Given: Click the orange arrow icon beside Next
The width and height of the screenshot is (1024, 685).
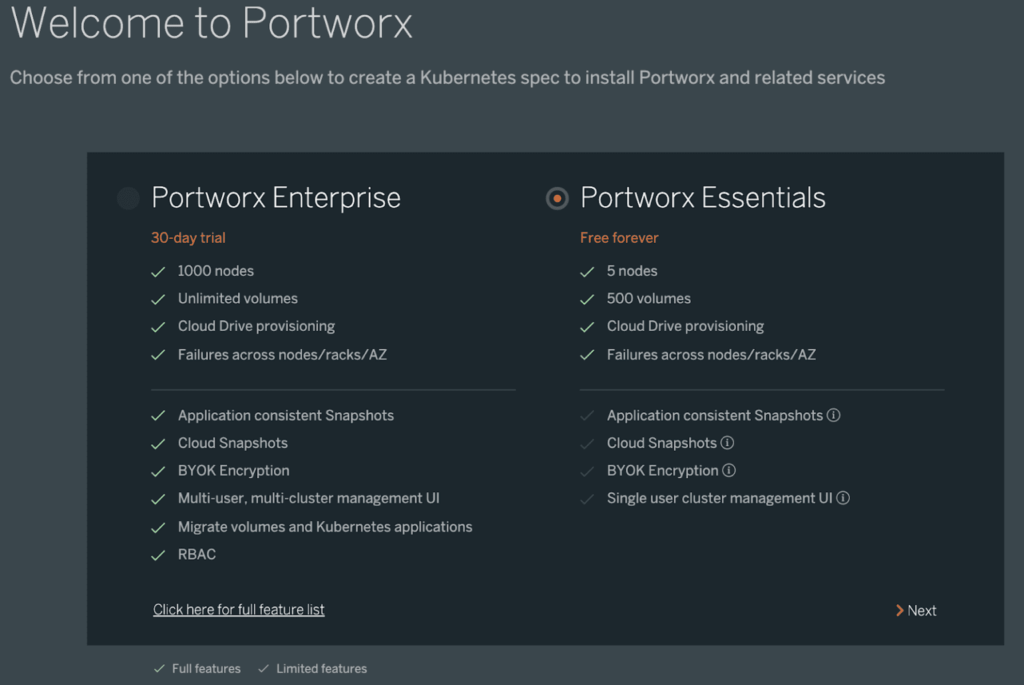Looking at the screenshot, I should [901, 610].
